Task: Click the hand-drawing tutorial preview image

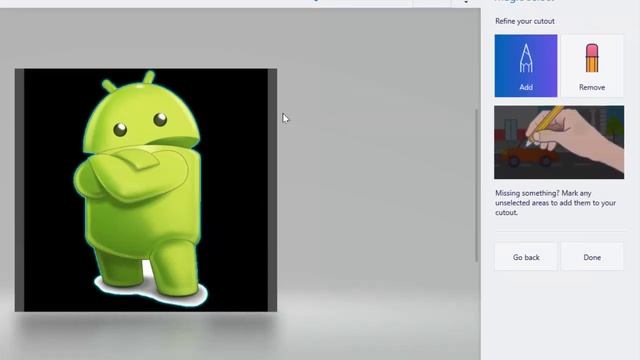Action: click(559, 142)
